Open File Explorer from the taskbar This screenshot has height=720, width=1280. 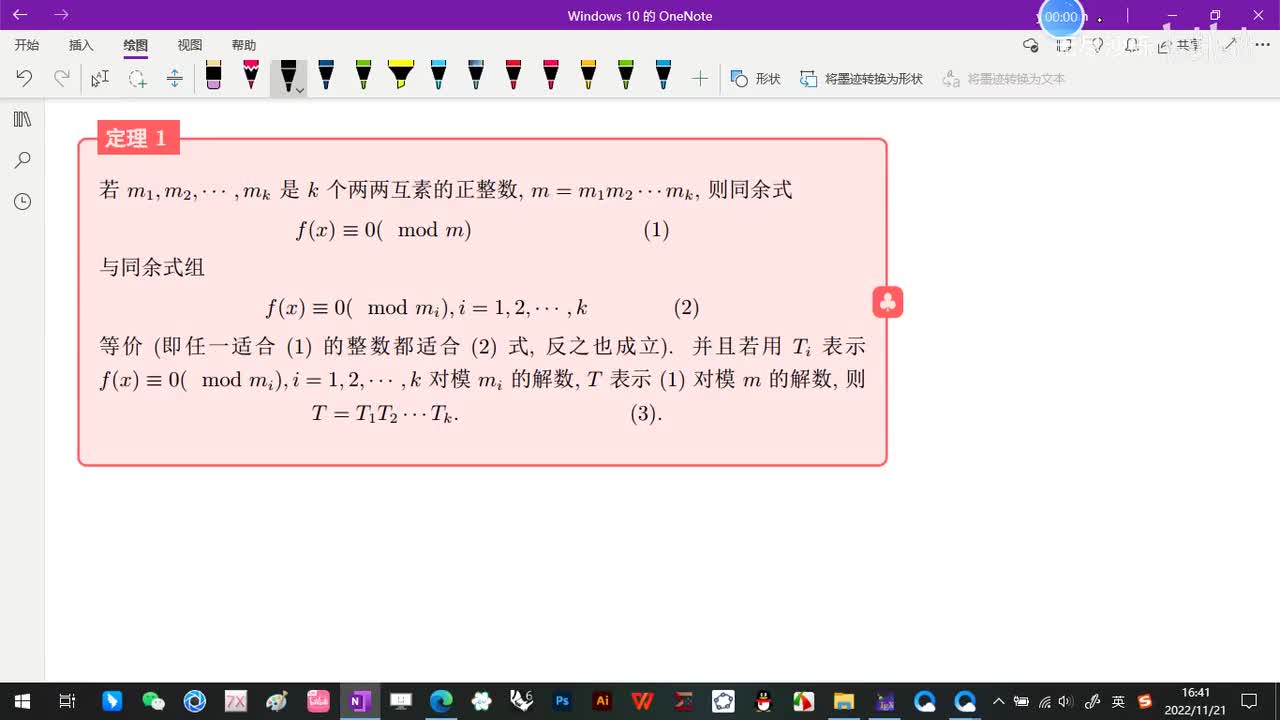(844, 701)
